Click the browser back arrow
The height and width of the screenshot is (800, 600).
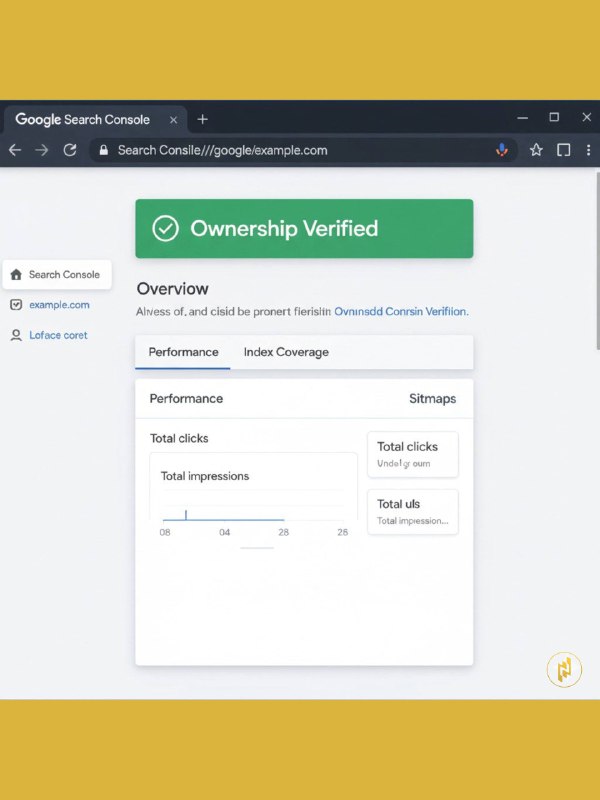coord(15,150)
